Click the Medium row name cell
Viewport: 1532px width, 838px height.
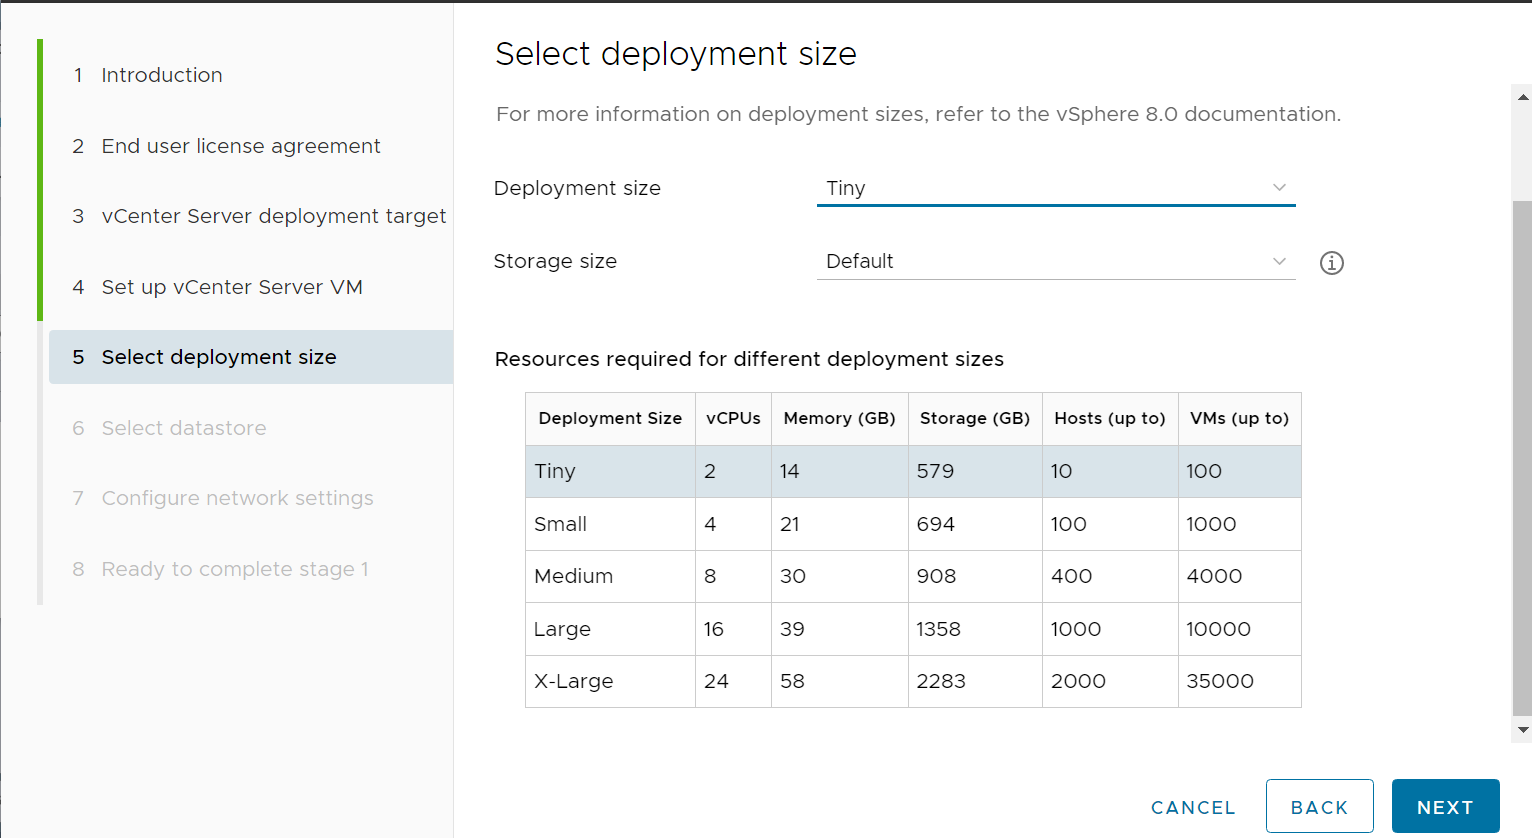point(610,576)
